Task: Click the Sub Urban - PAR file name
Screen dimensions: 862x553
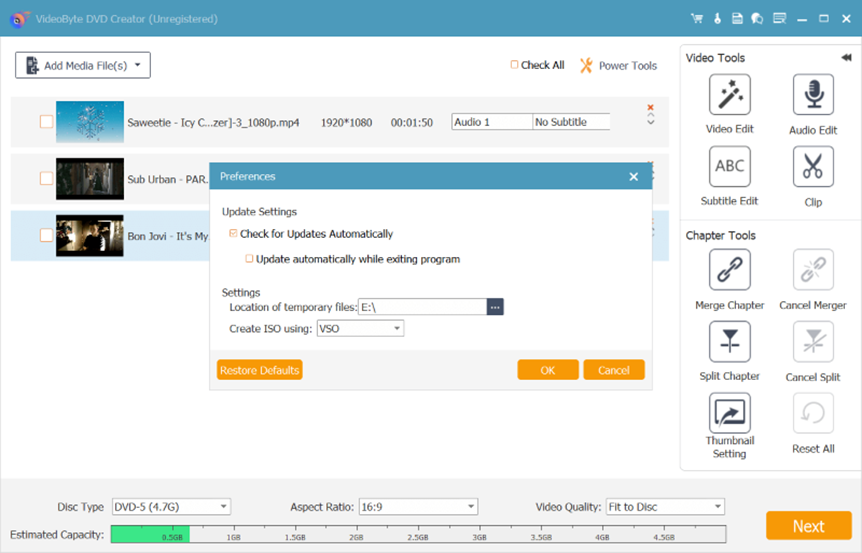Action: click(168, 179)
